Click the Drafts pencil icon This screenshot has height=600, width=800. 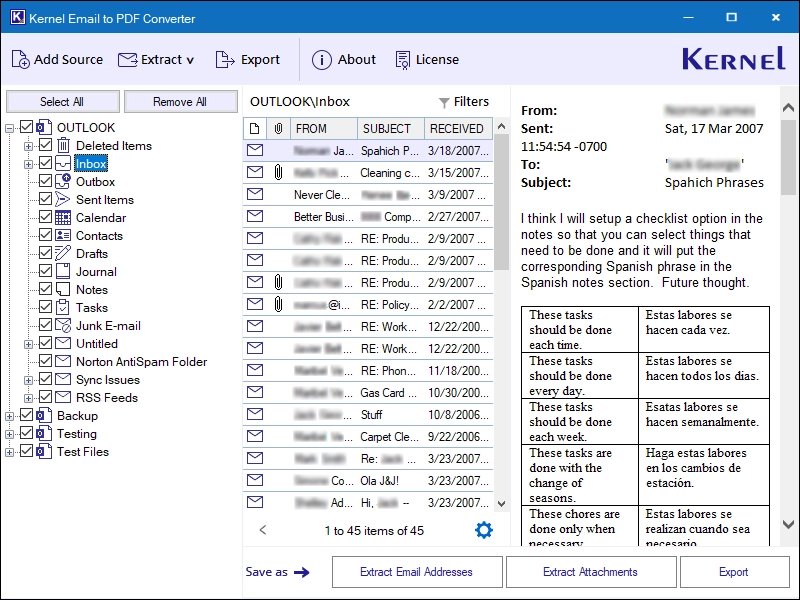click(x=63, y=253)
